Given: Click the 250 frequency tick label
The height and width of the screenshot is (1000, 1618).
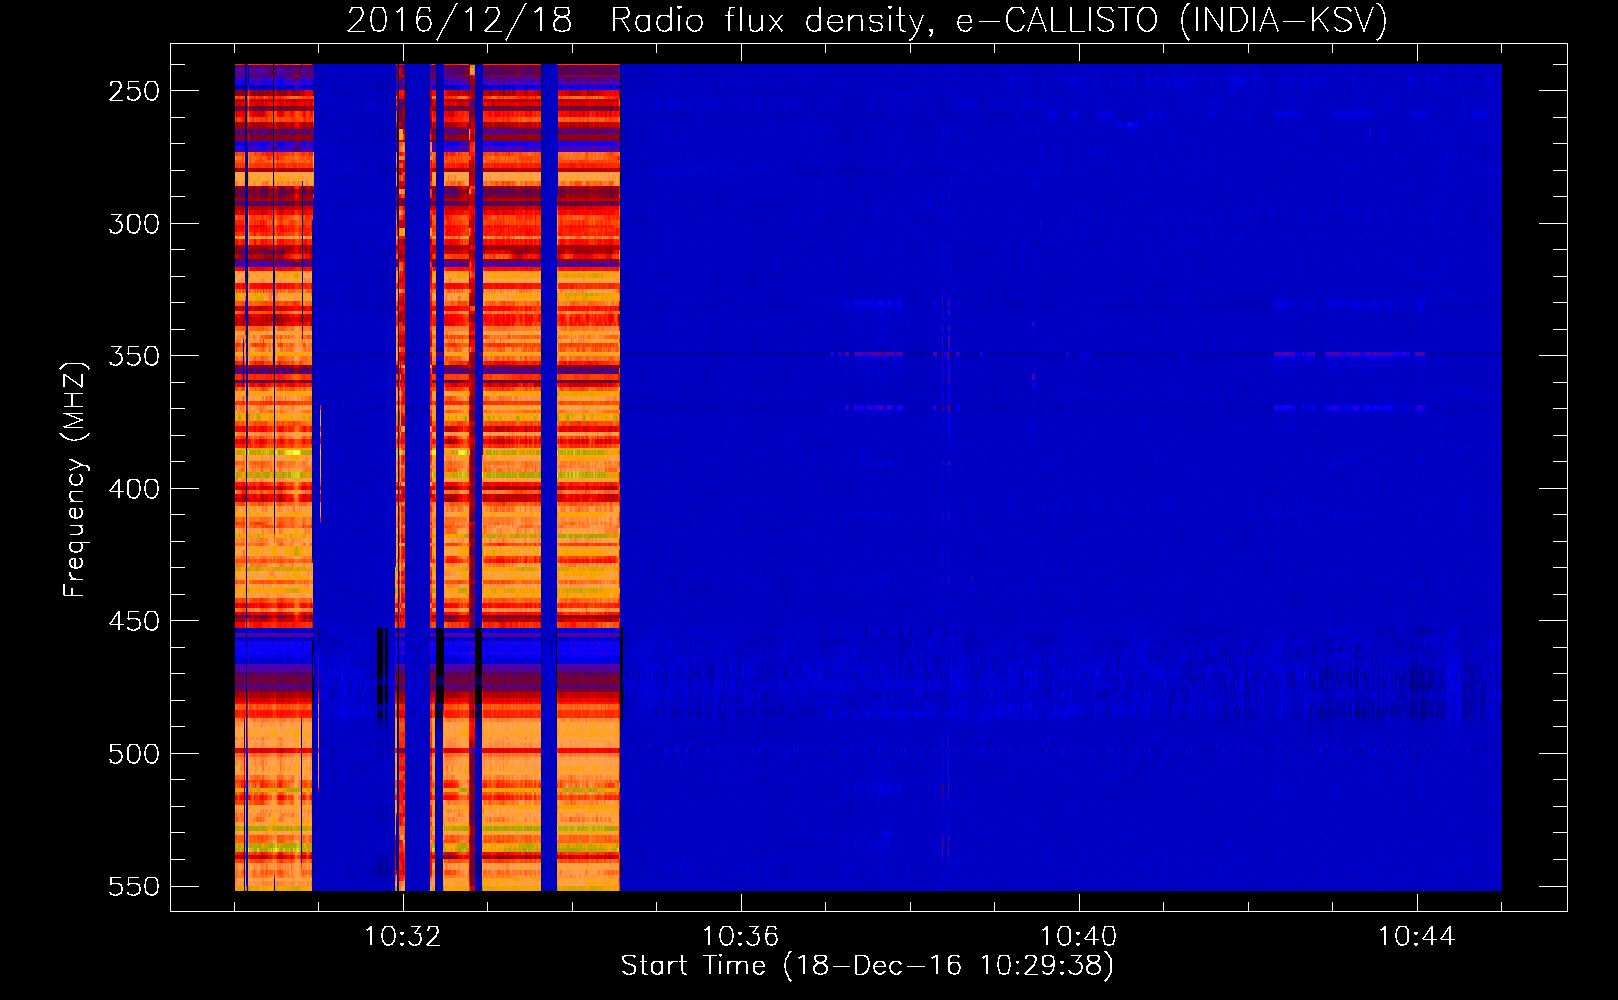Looking at the screenshot, I should click(134, 91).
